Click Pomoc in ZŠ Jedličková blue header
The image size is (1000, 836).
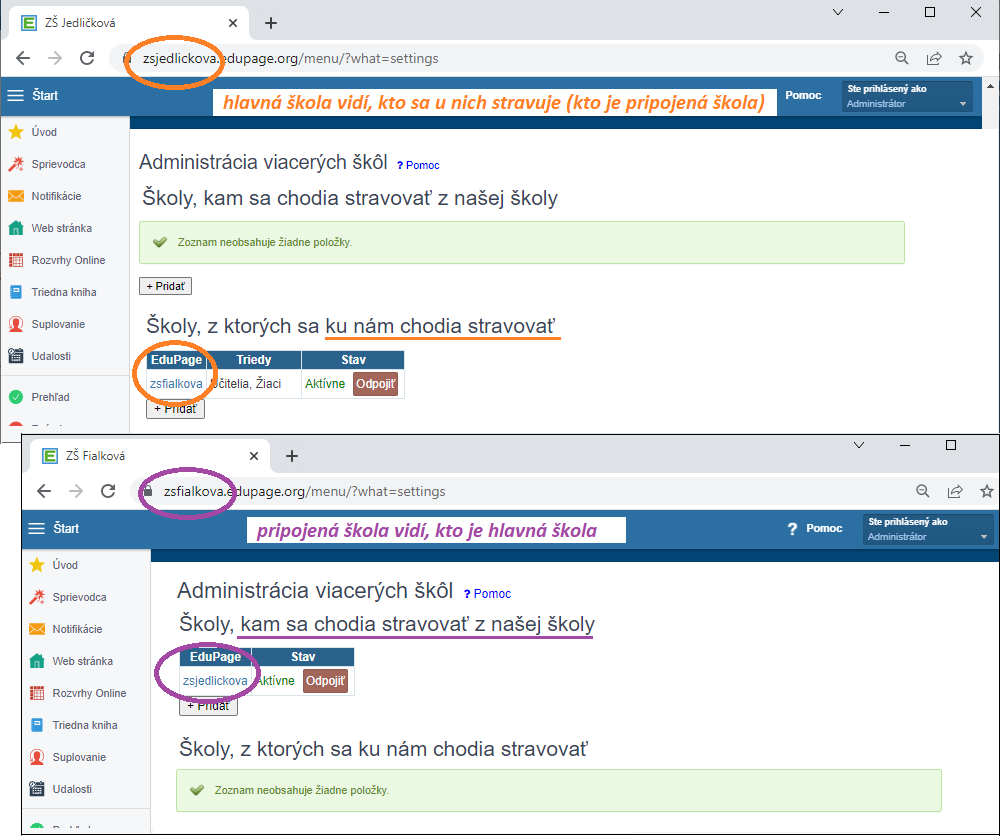[x=803, y=95]
